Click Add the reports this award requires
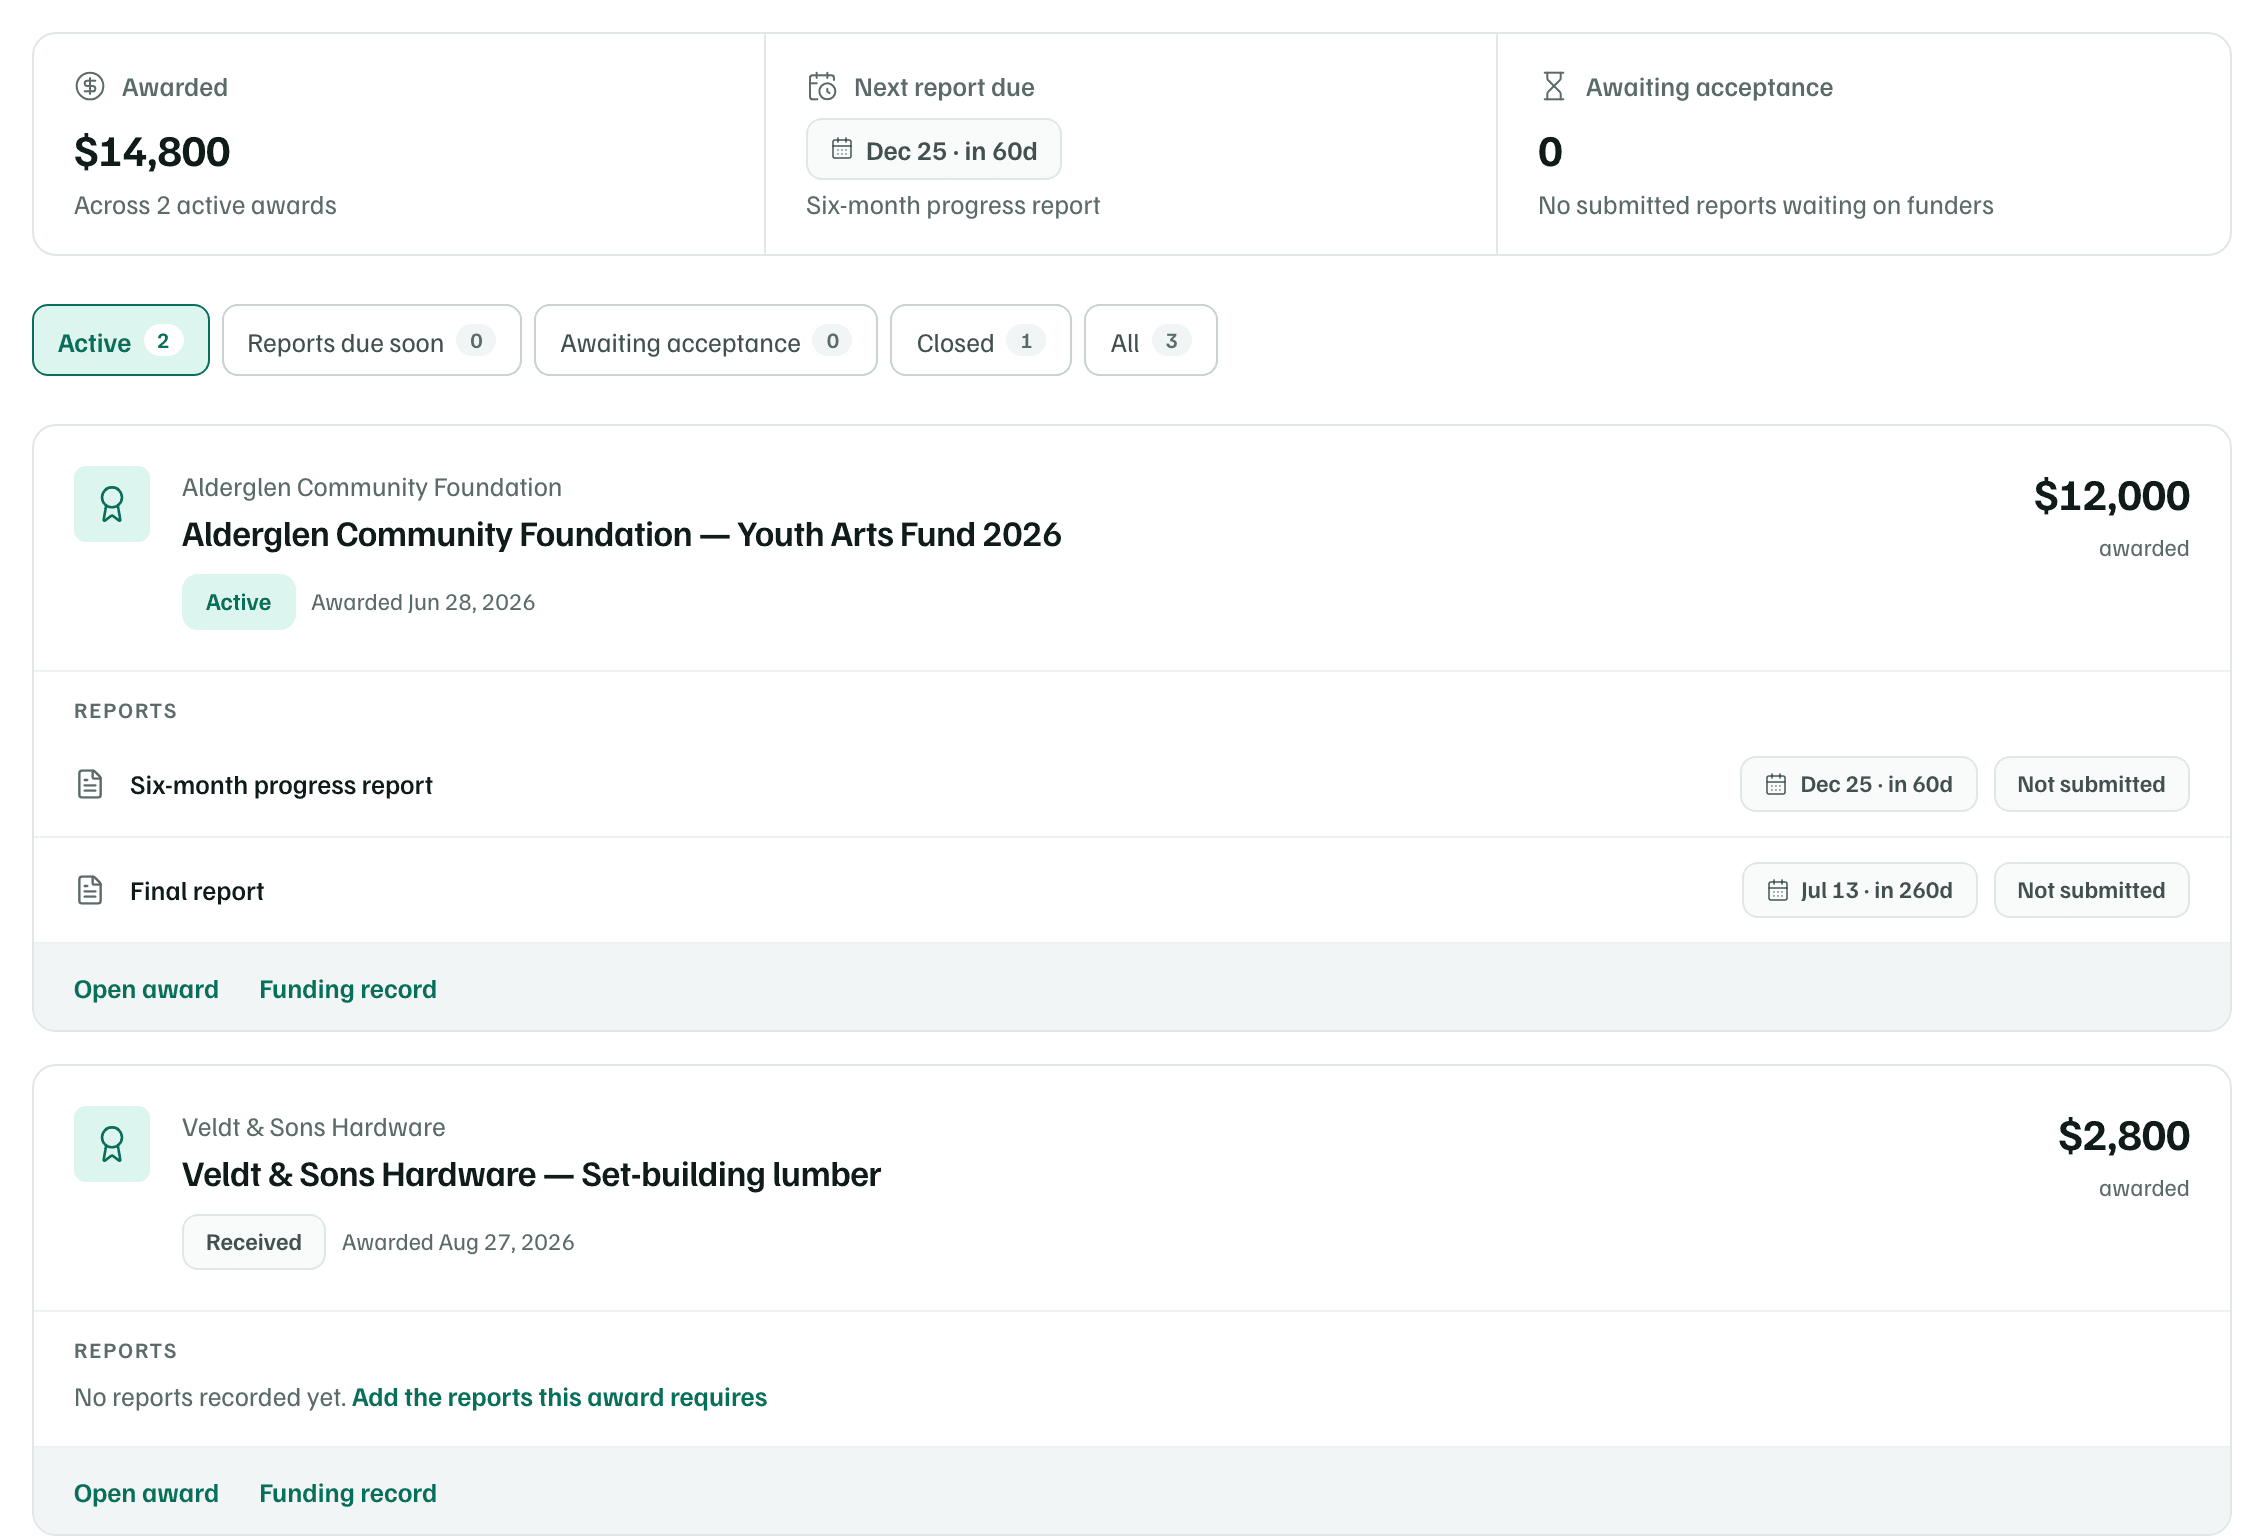The width and height of the screenshot is (2264, 1536). pos(559,1397)
